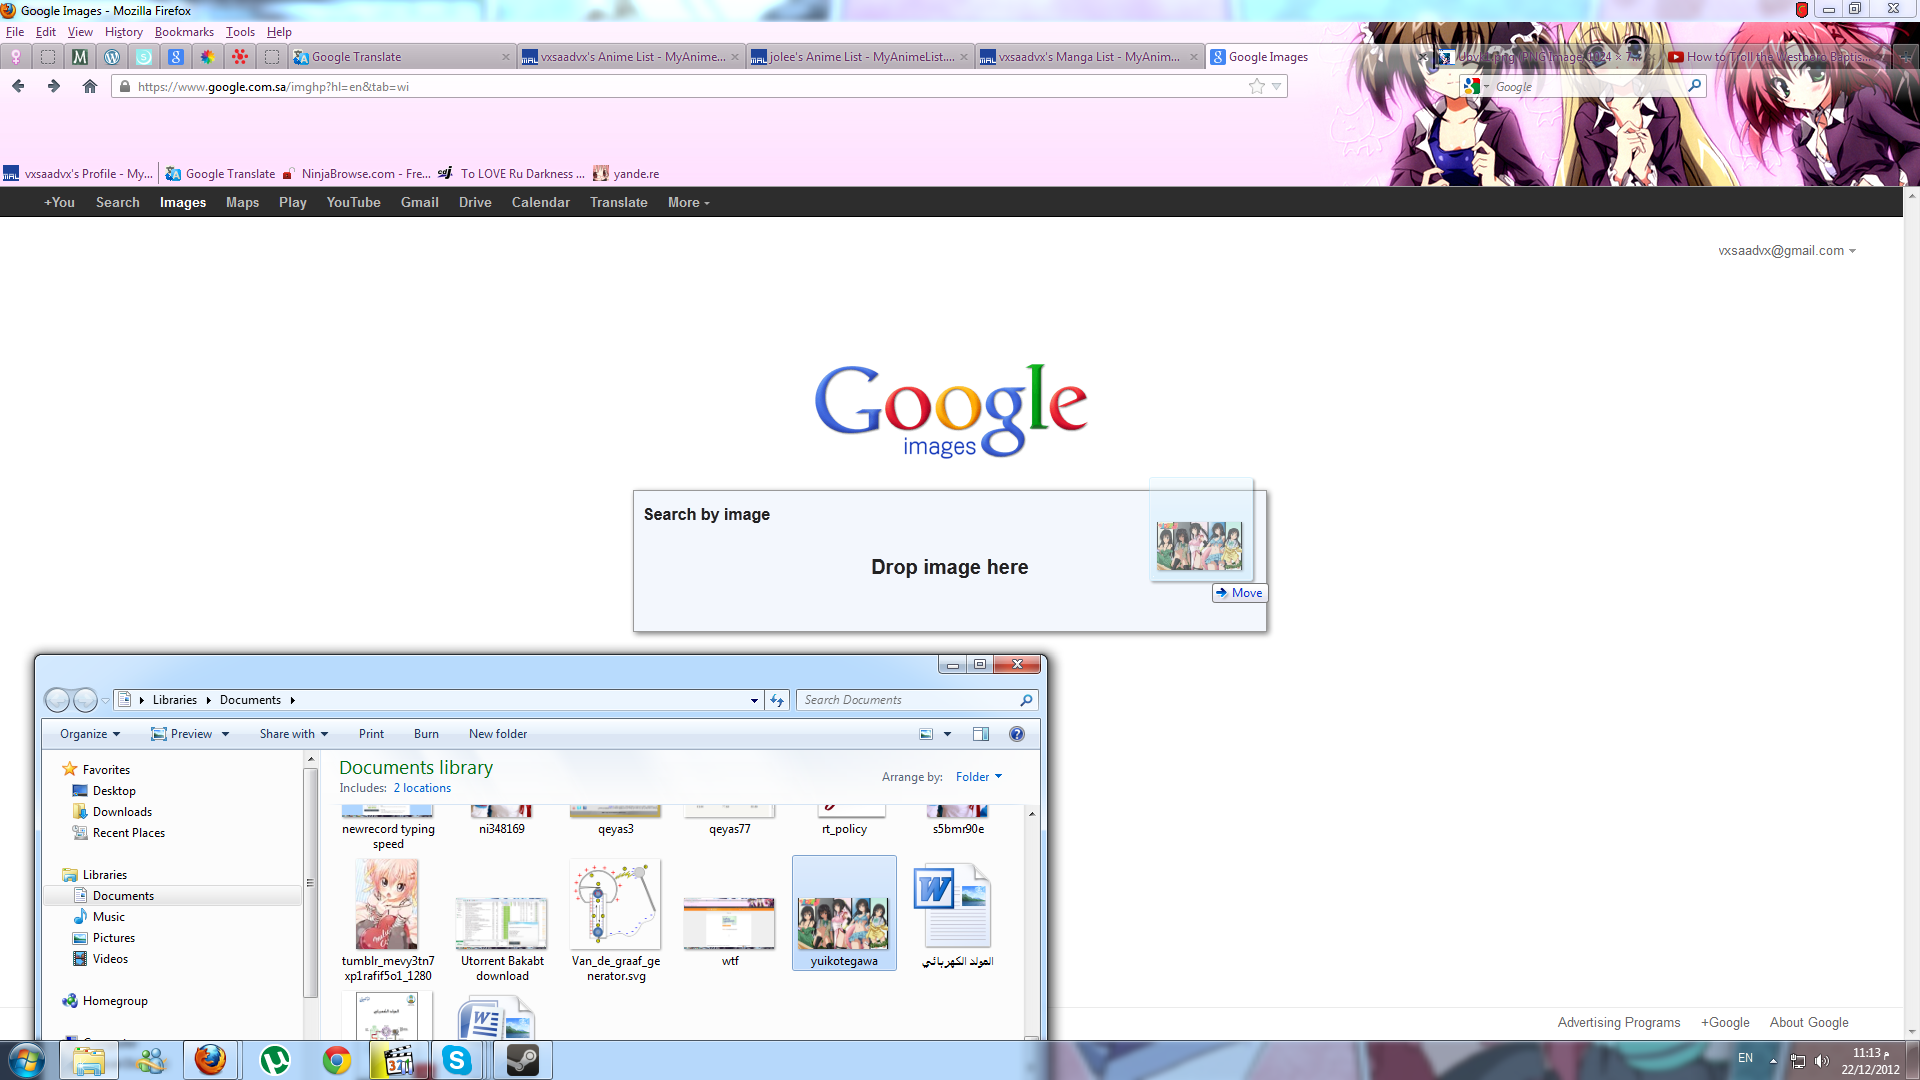Open the volume icon in the system tray

(1821, 1061)
